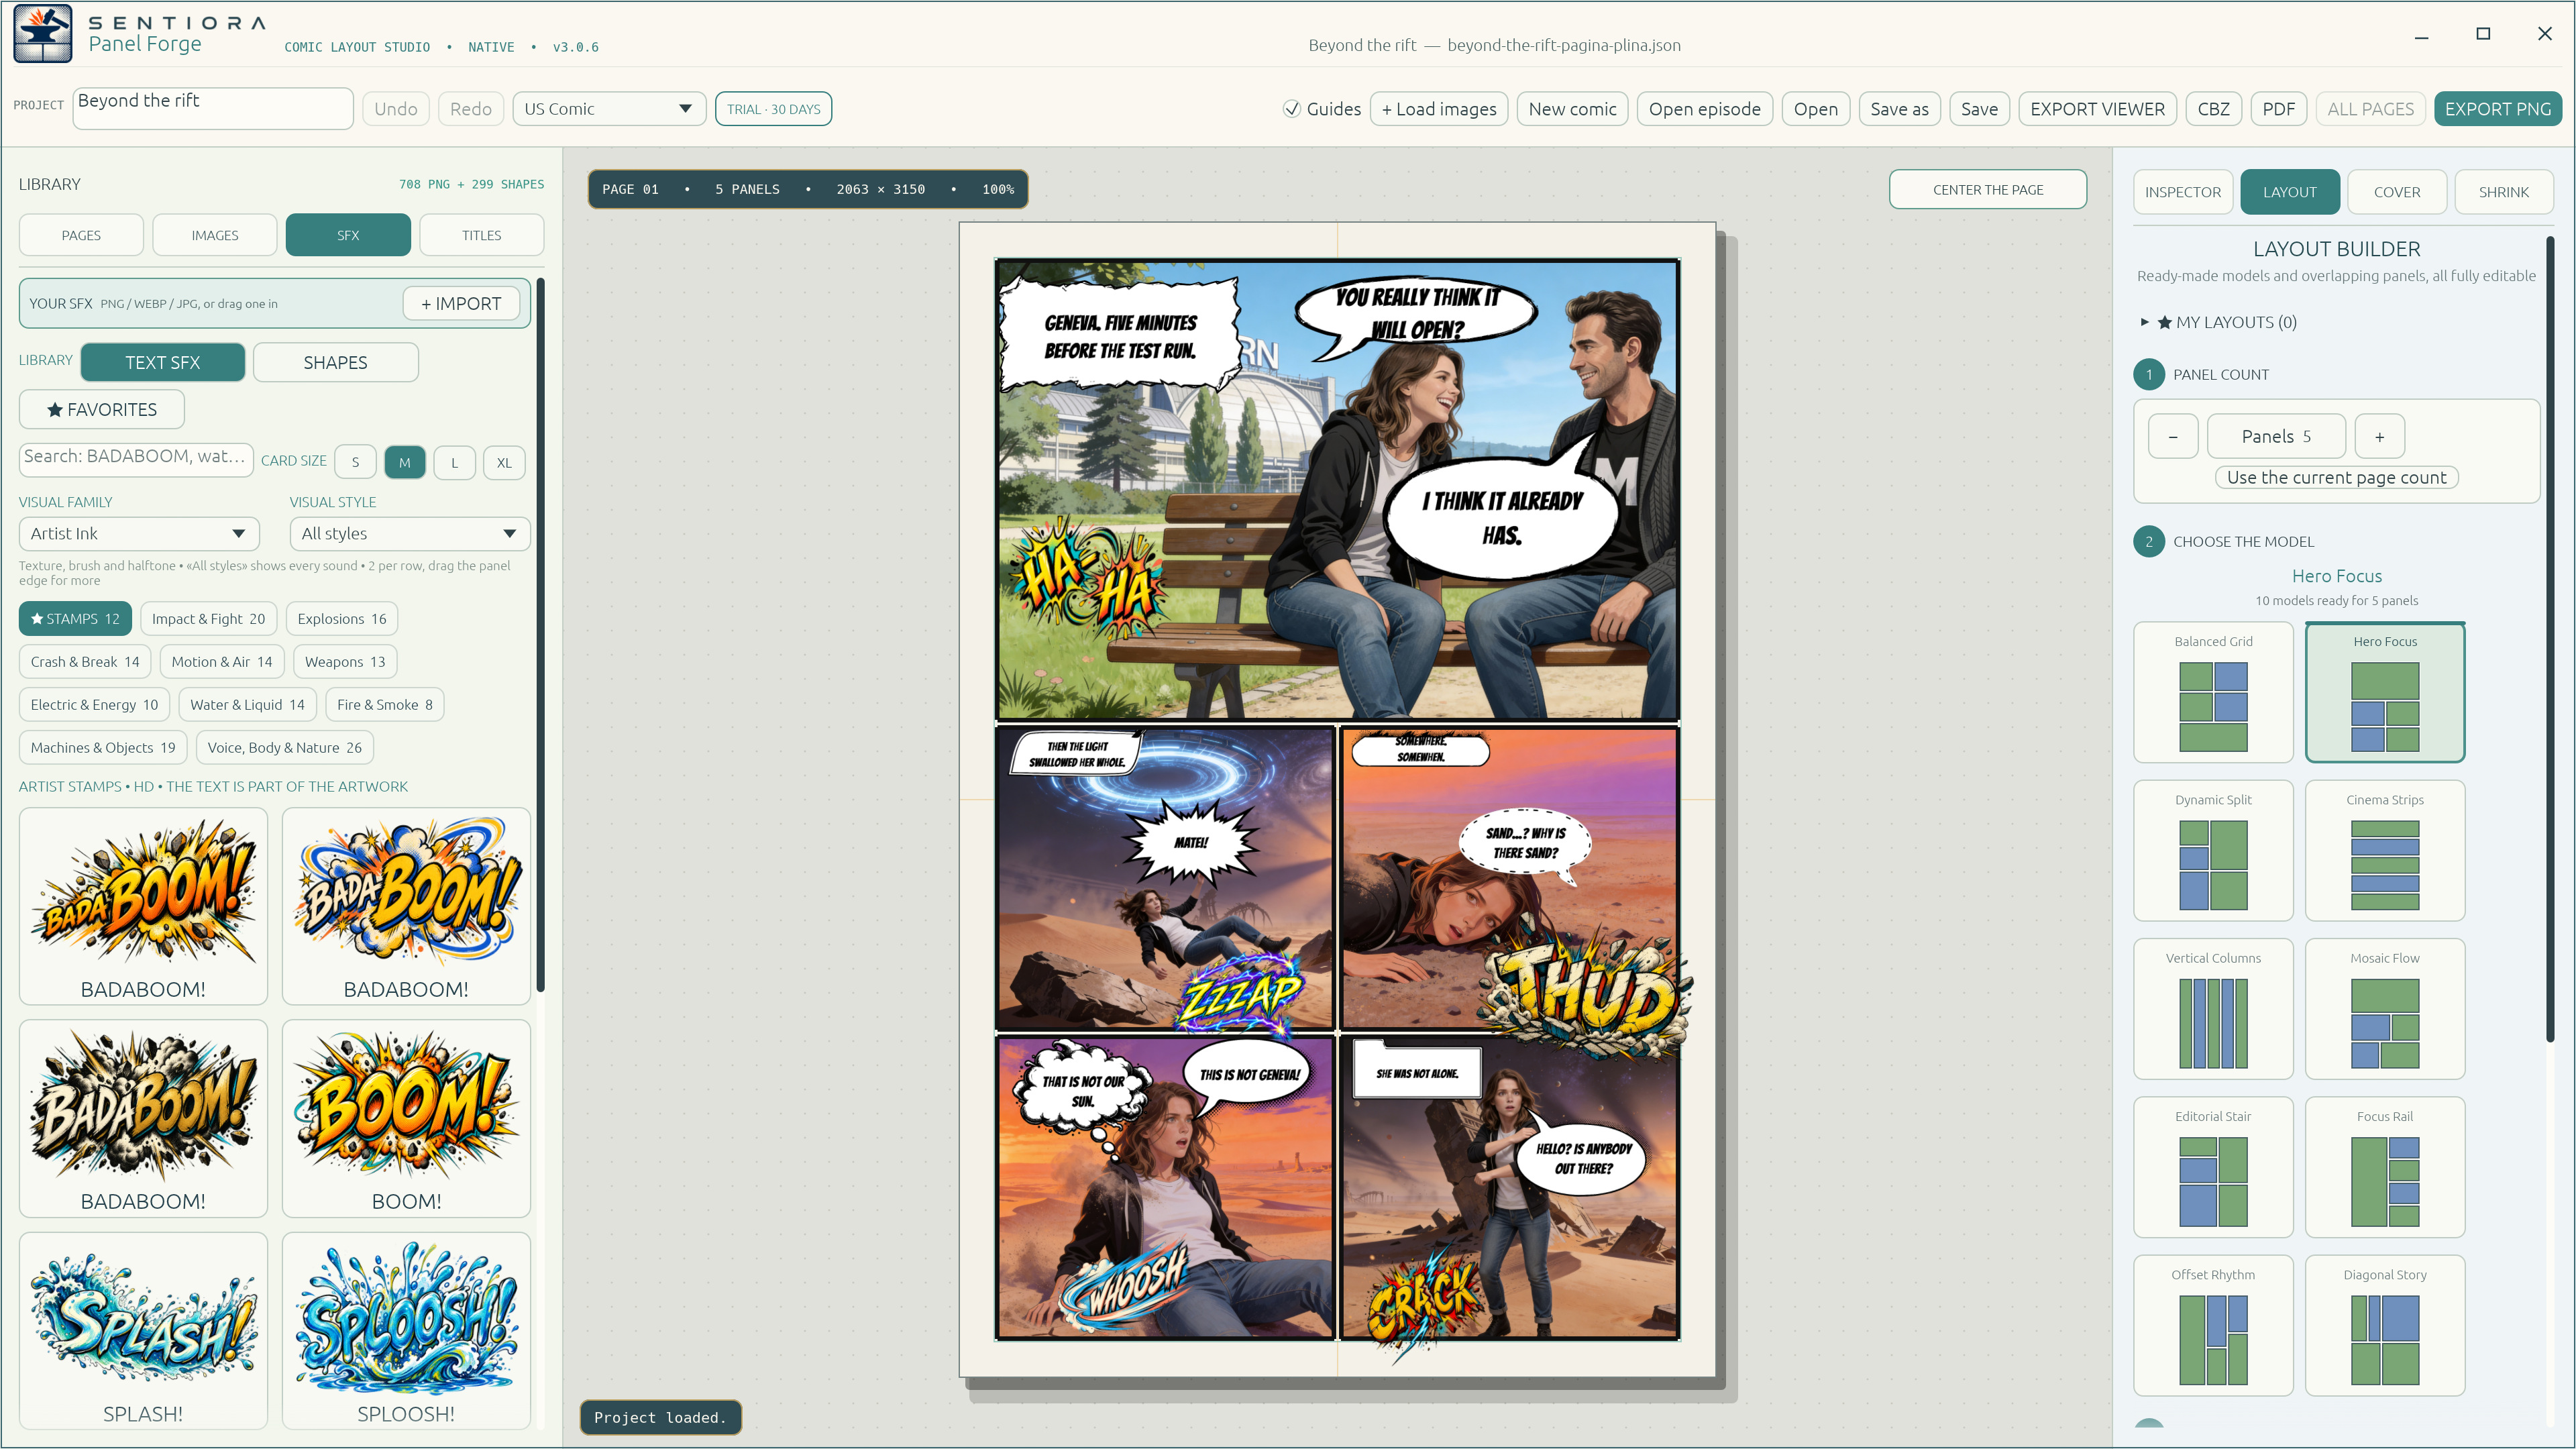The image size is (2576, 1449).
Task: Select the Focus Rail layout model
Action: [2384, 1167]
